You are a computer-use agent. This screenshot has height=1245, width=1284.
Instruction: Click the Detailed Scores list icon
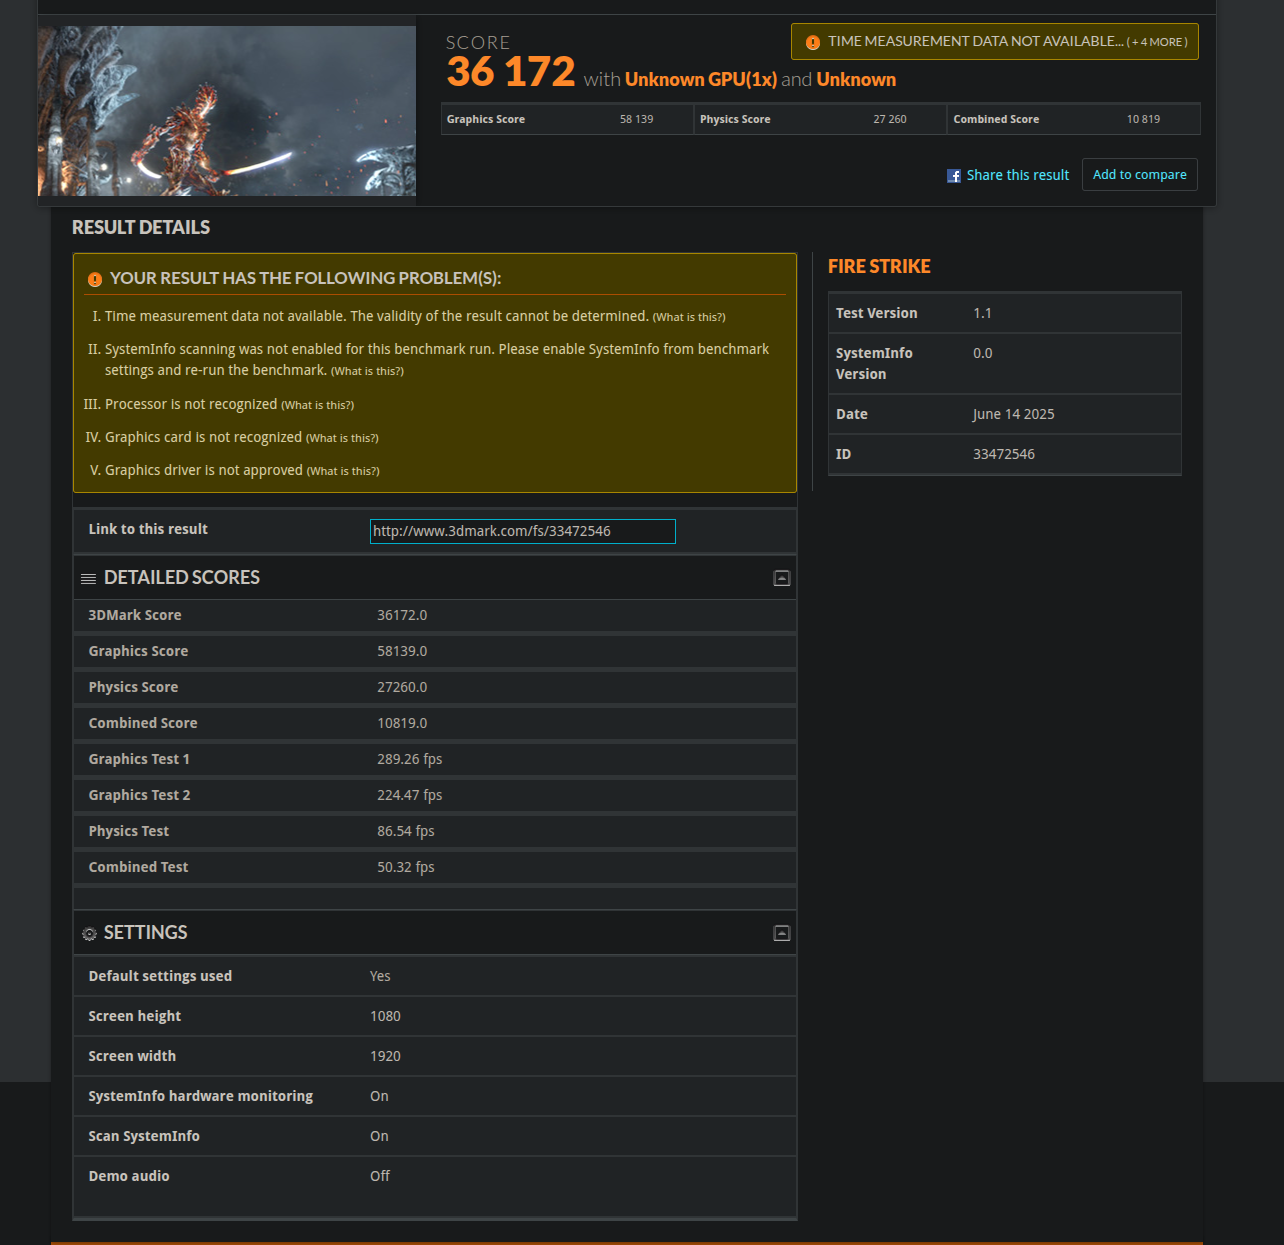click(88, 579)
